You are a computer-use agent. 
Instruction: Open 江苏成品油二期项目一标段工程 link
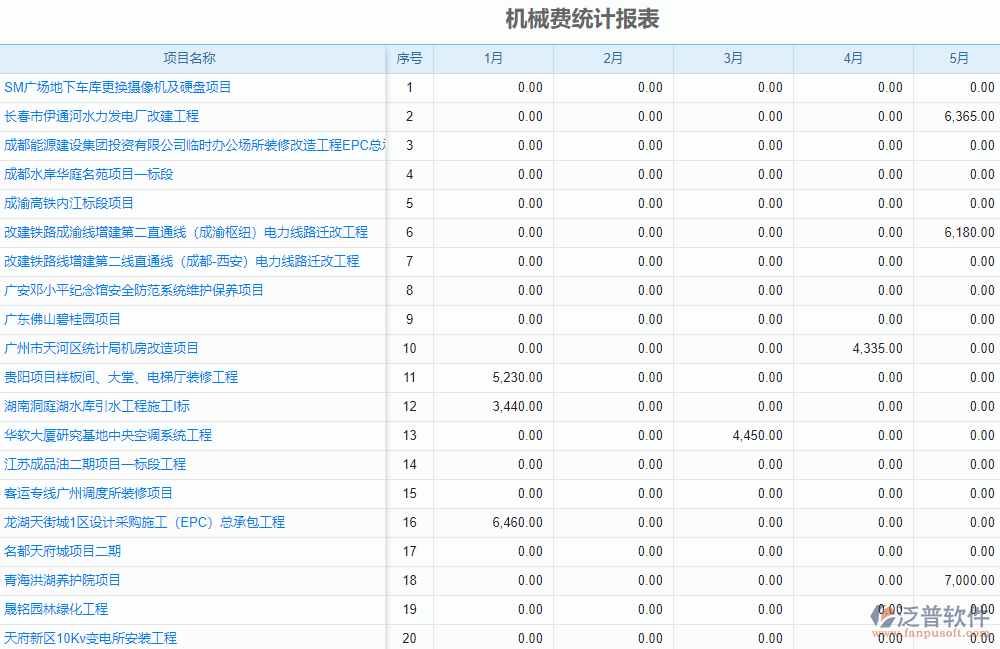pos(95,464)
